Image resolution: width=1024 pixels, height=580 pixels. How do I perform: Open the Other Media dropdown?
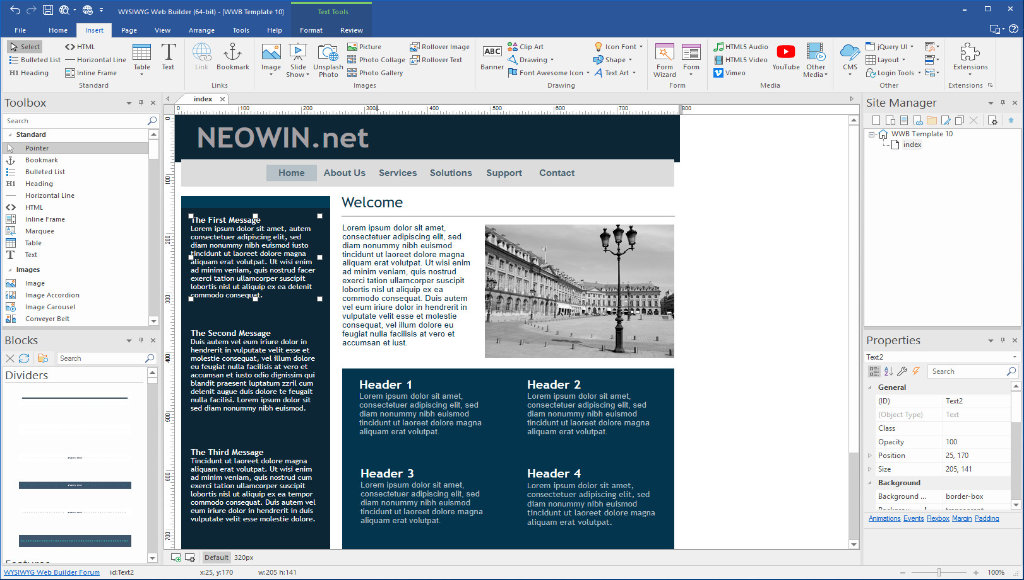tap(815, 60)
